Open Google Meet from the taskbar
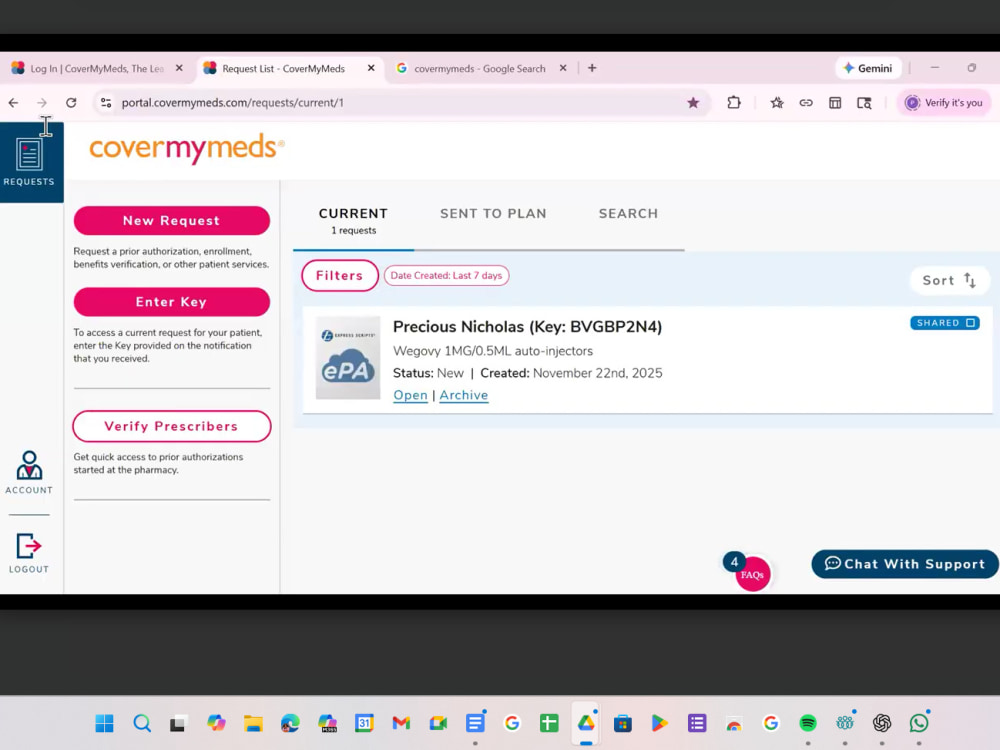Viewport: 1000px width, 750px height. coord(438,723)
